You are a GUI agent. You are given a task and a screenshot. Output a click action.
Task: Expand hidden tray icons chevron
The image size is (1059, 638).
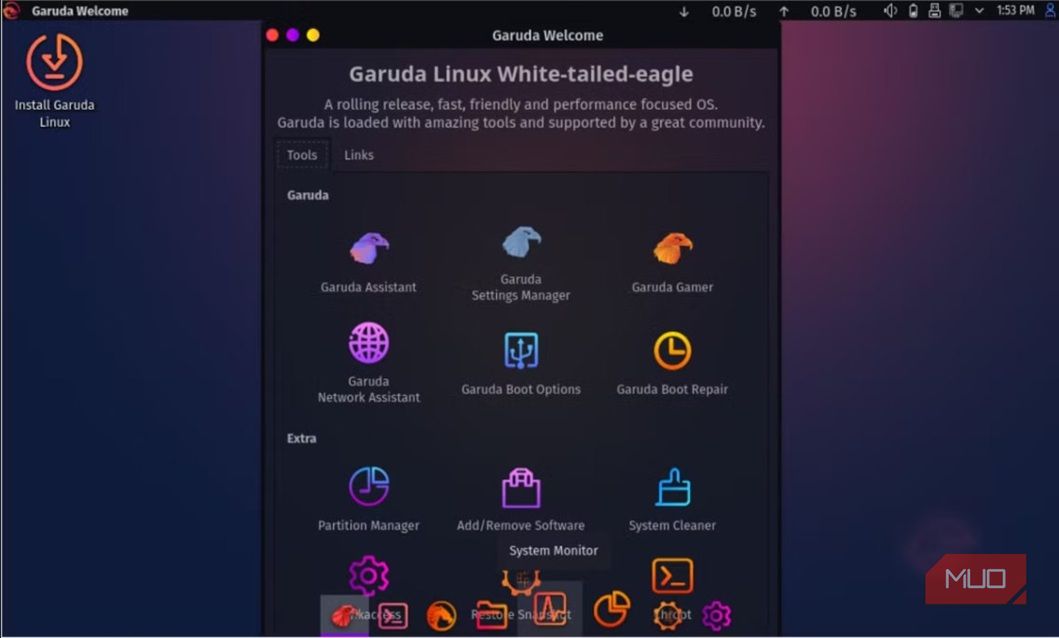tap(979, 11)
